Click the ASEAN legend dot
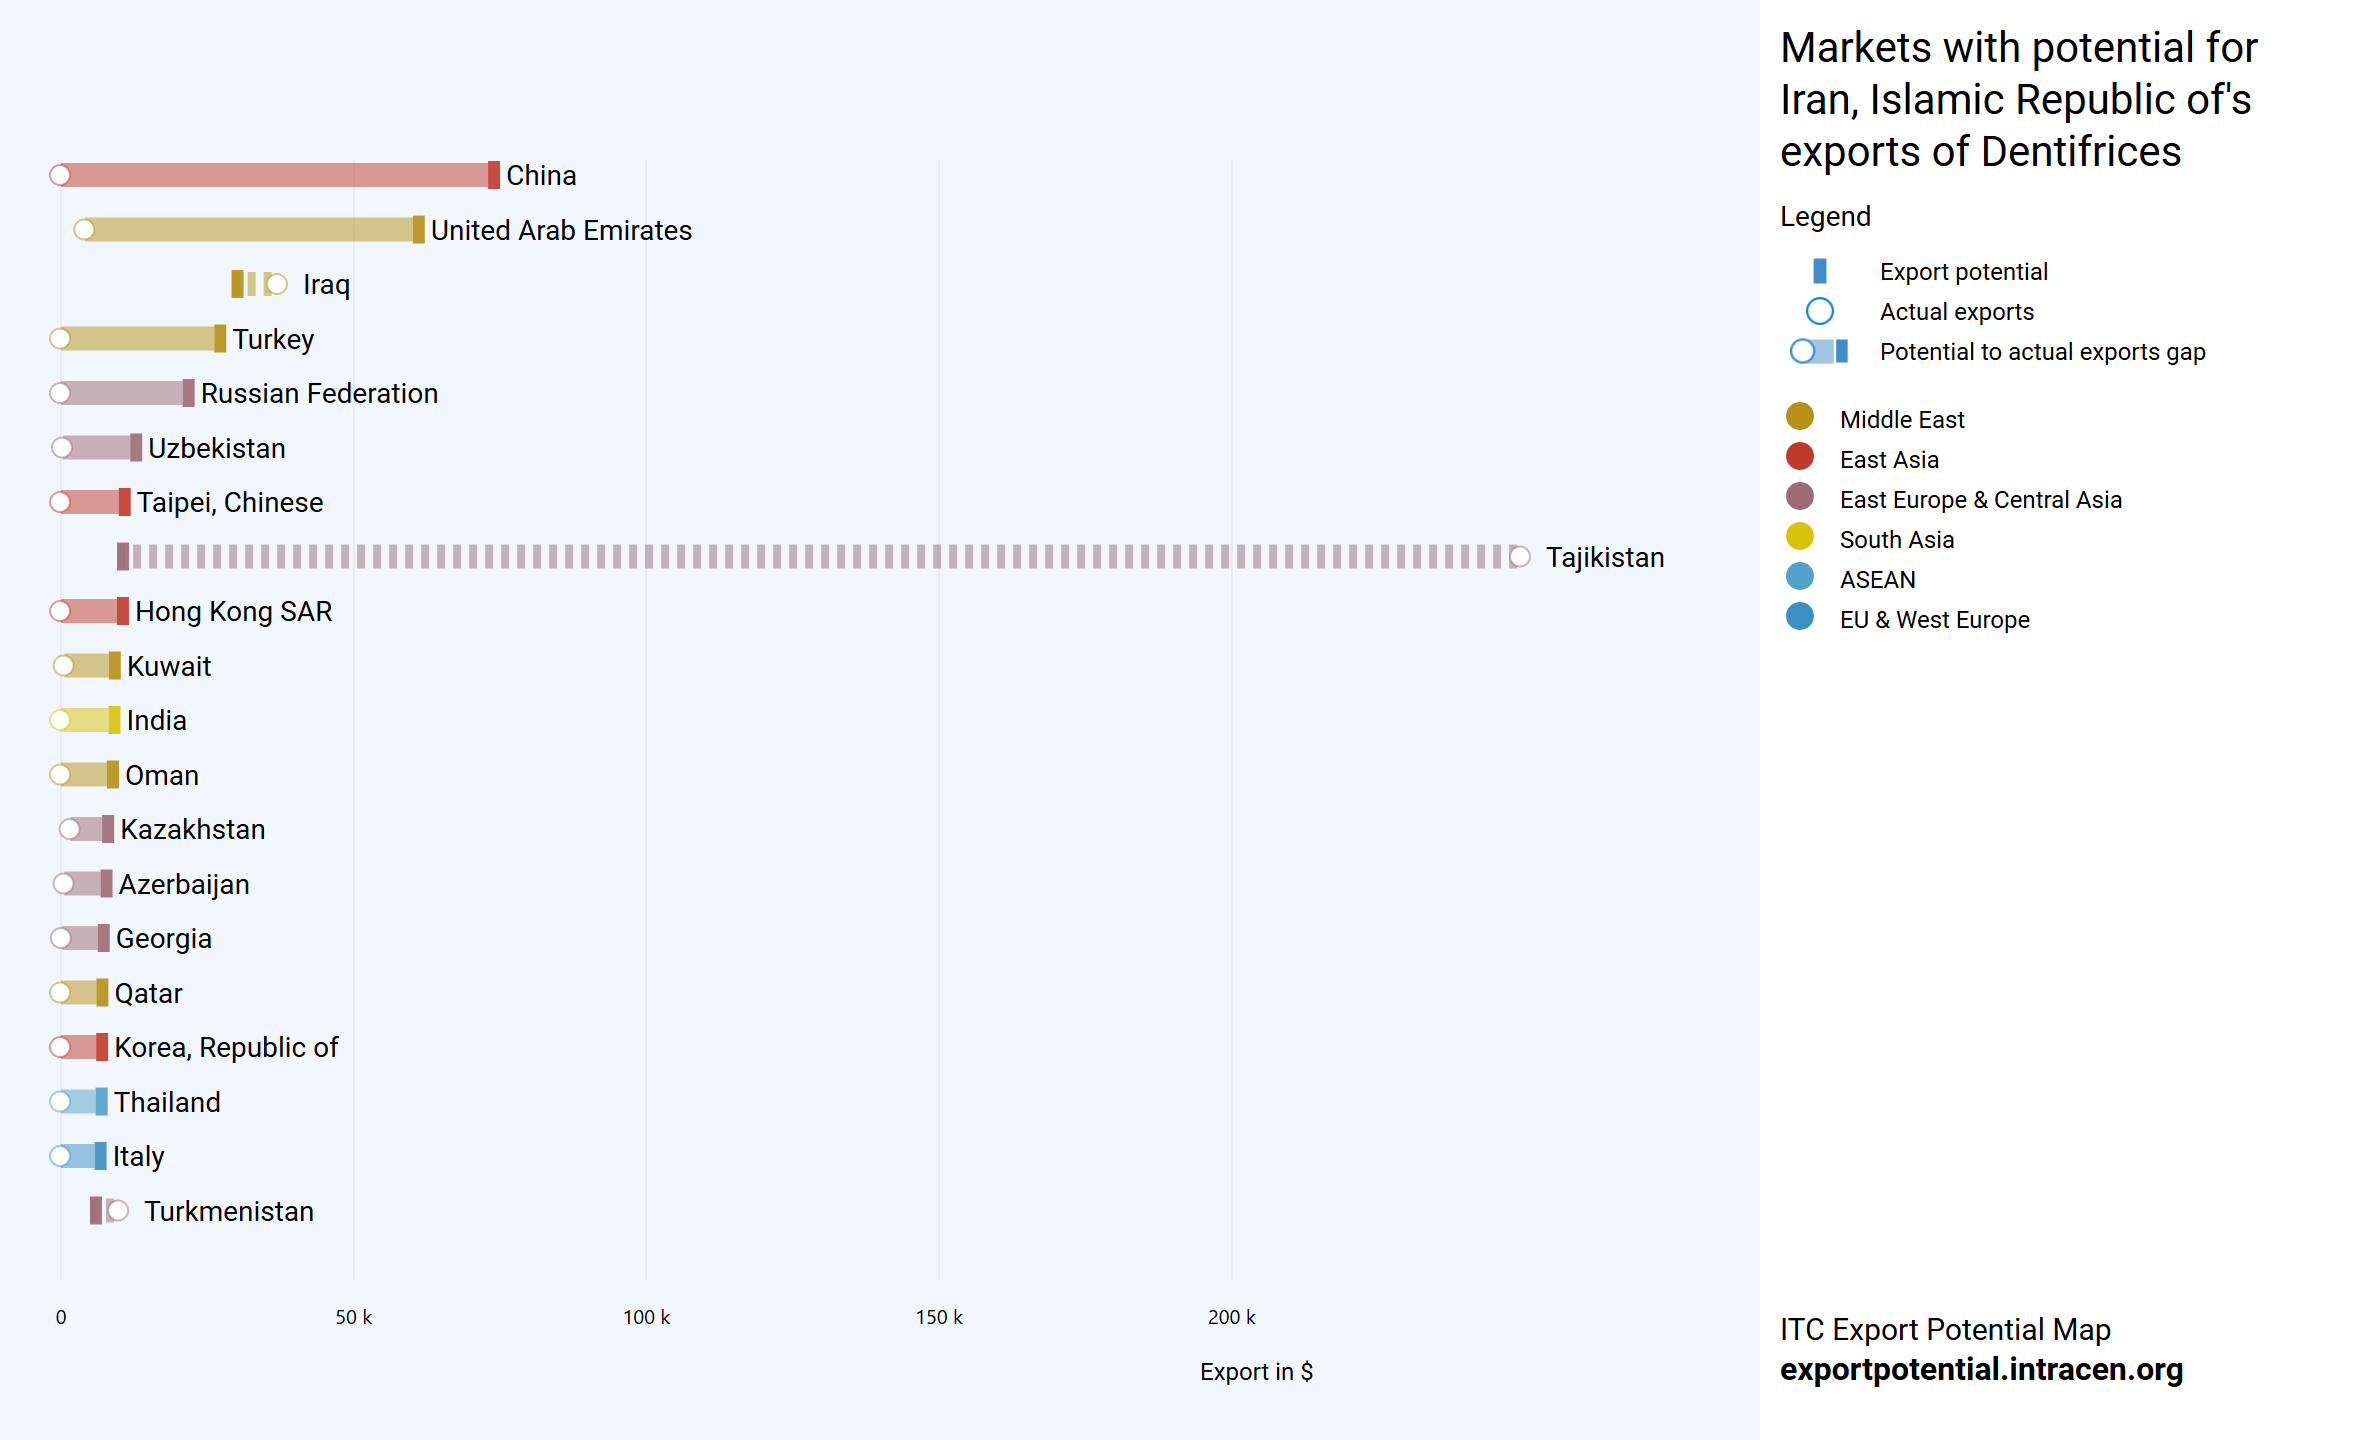This screenshot has width=2360, height=1440. [x=1799, y=577]
